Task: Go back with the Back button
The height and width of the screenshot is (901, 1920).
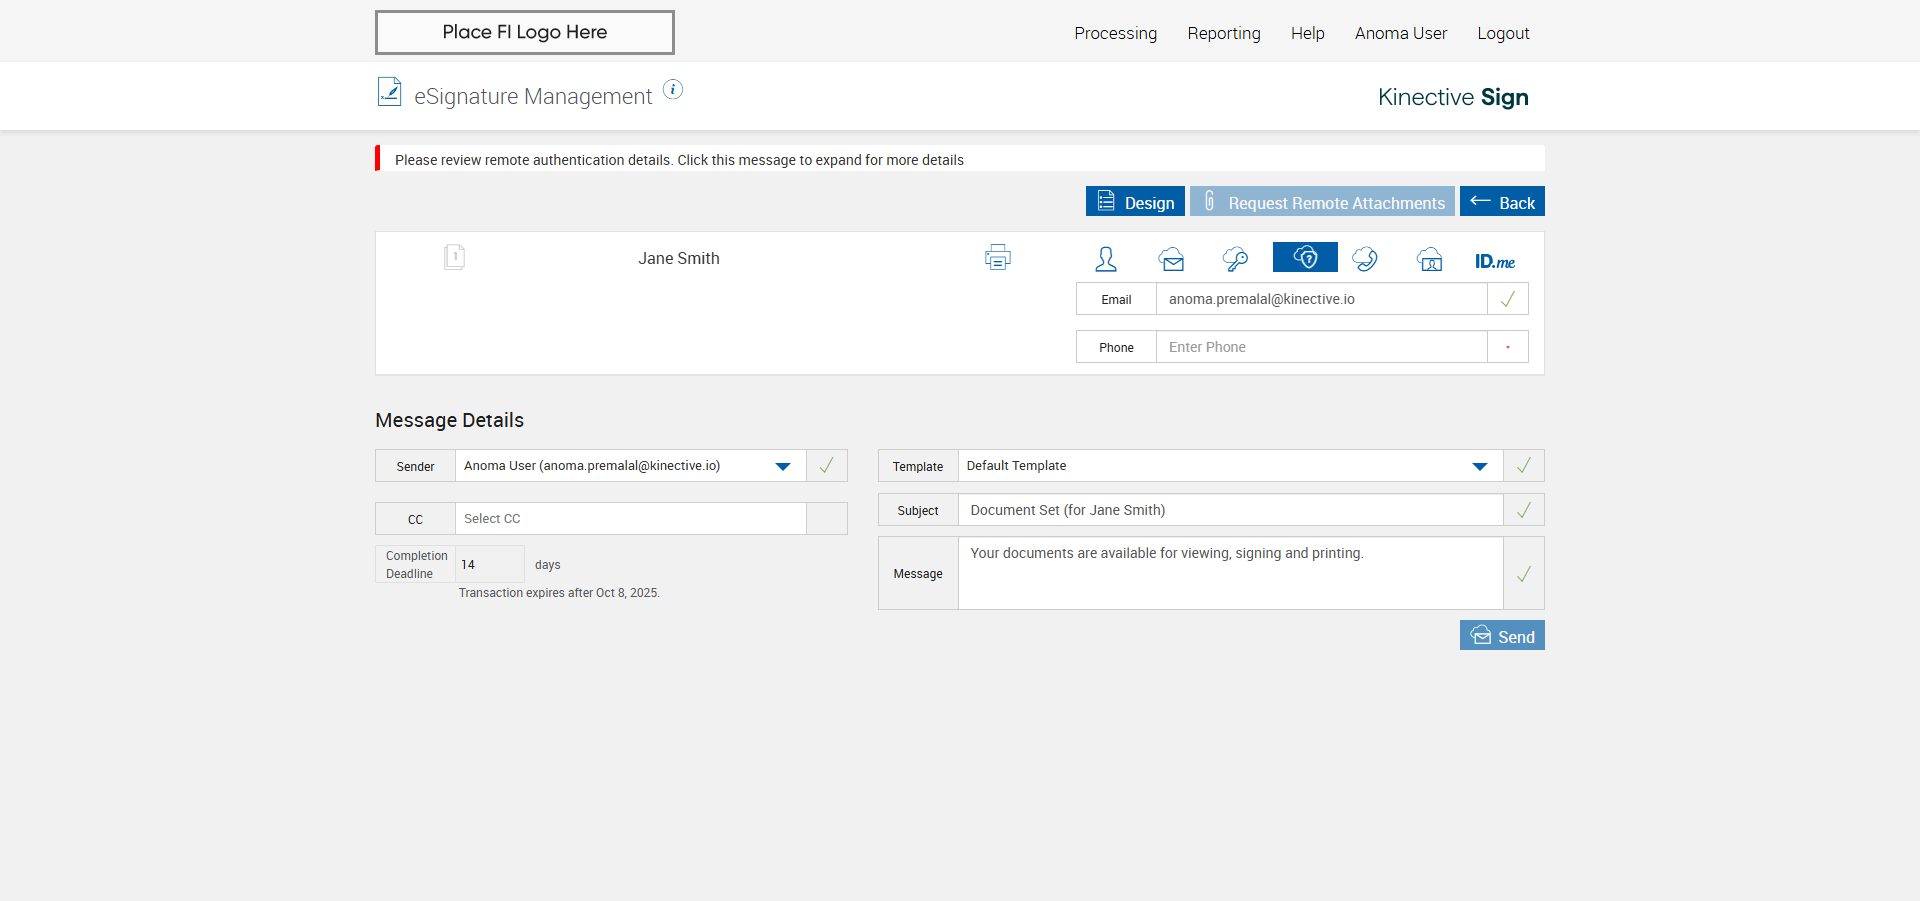Action: (x=1502, y=202)
